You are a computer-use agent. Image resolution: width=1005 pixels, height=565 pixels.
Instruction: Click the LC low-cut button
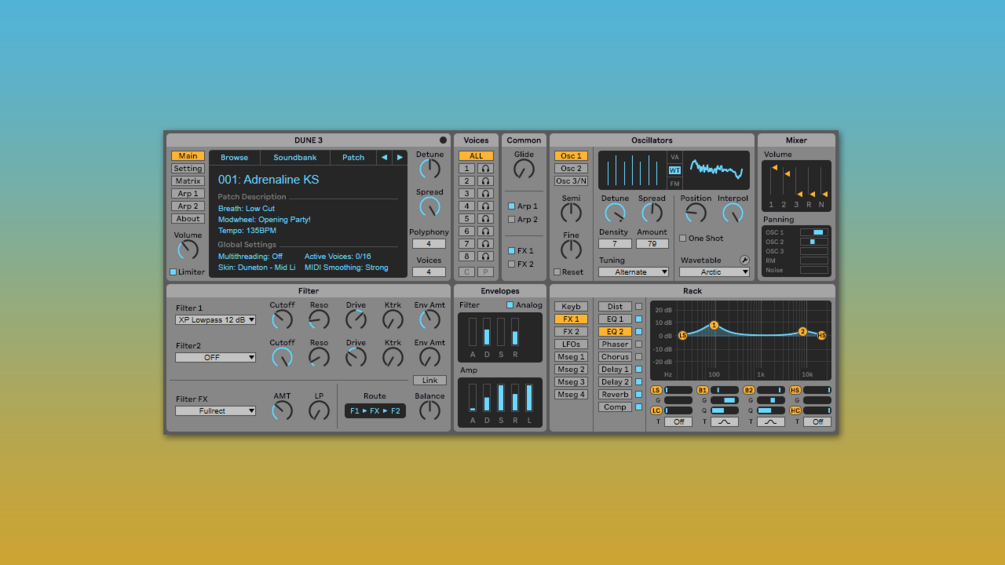[656, 411]
